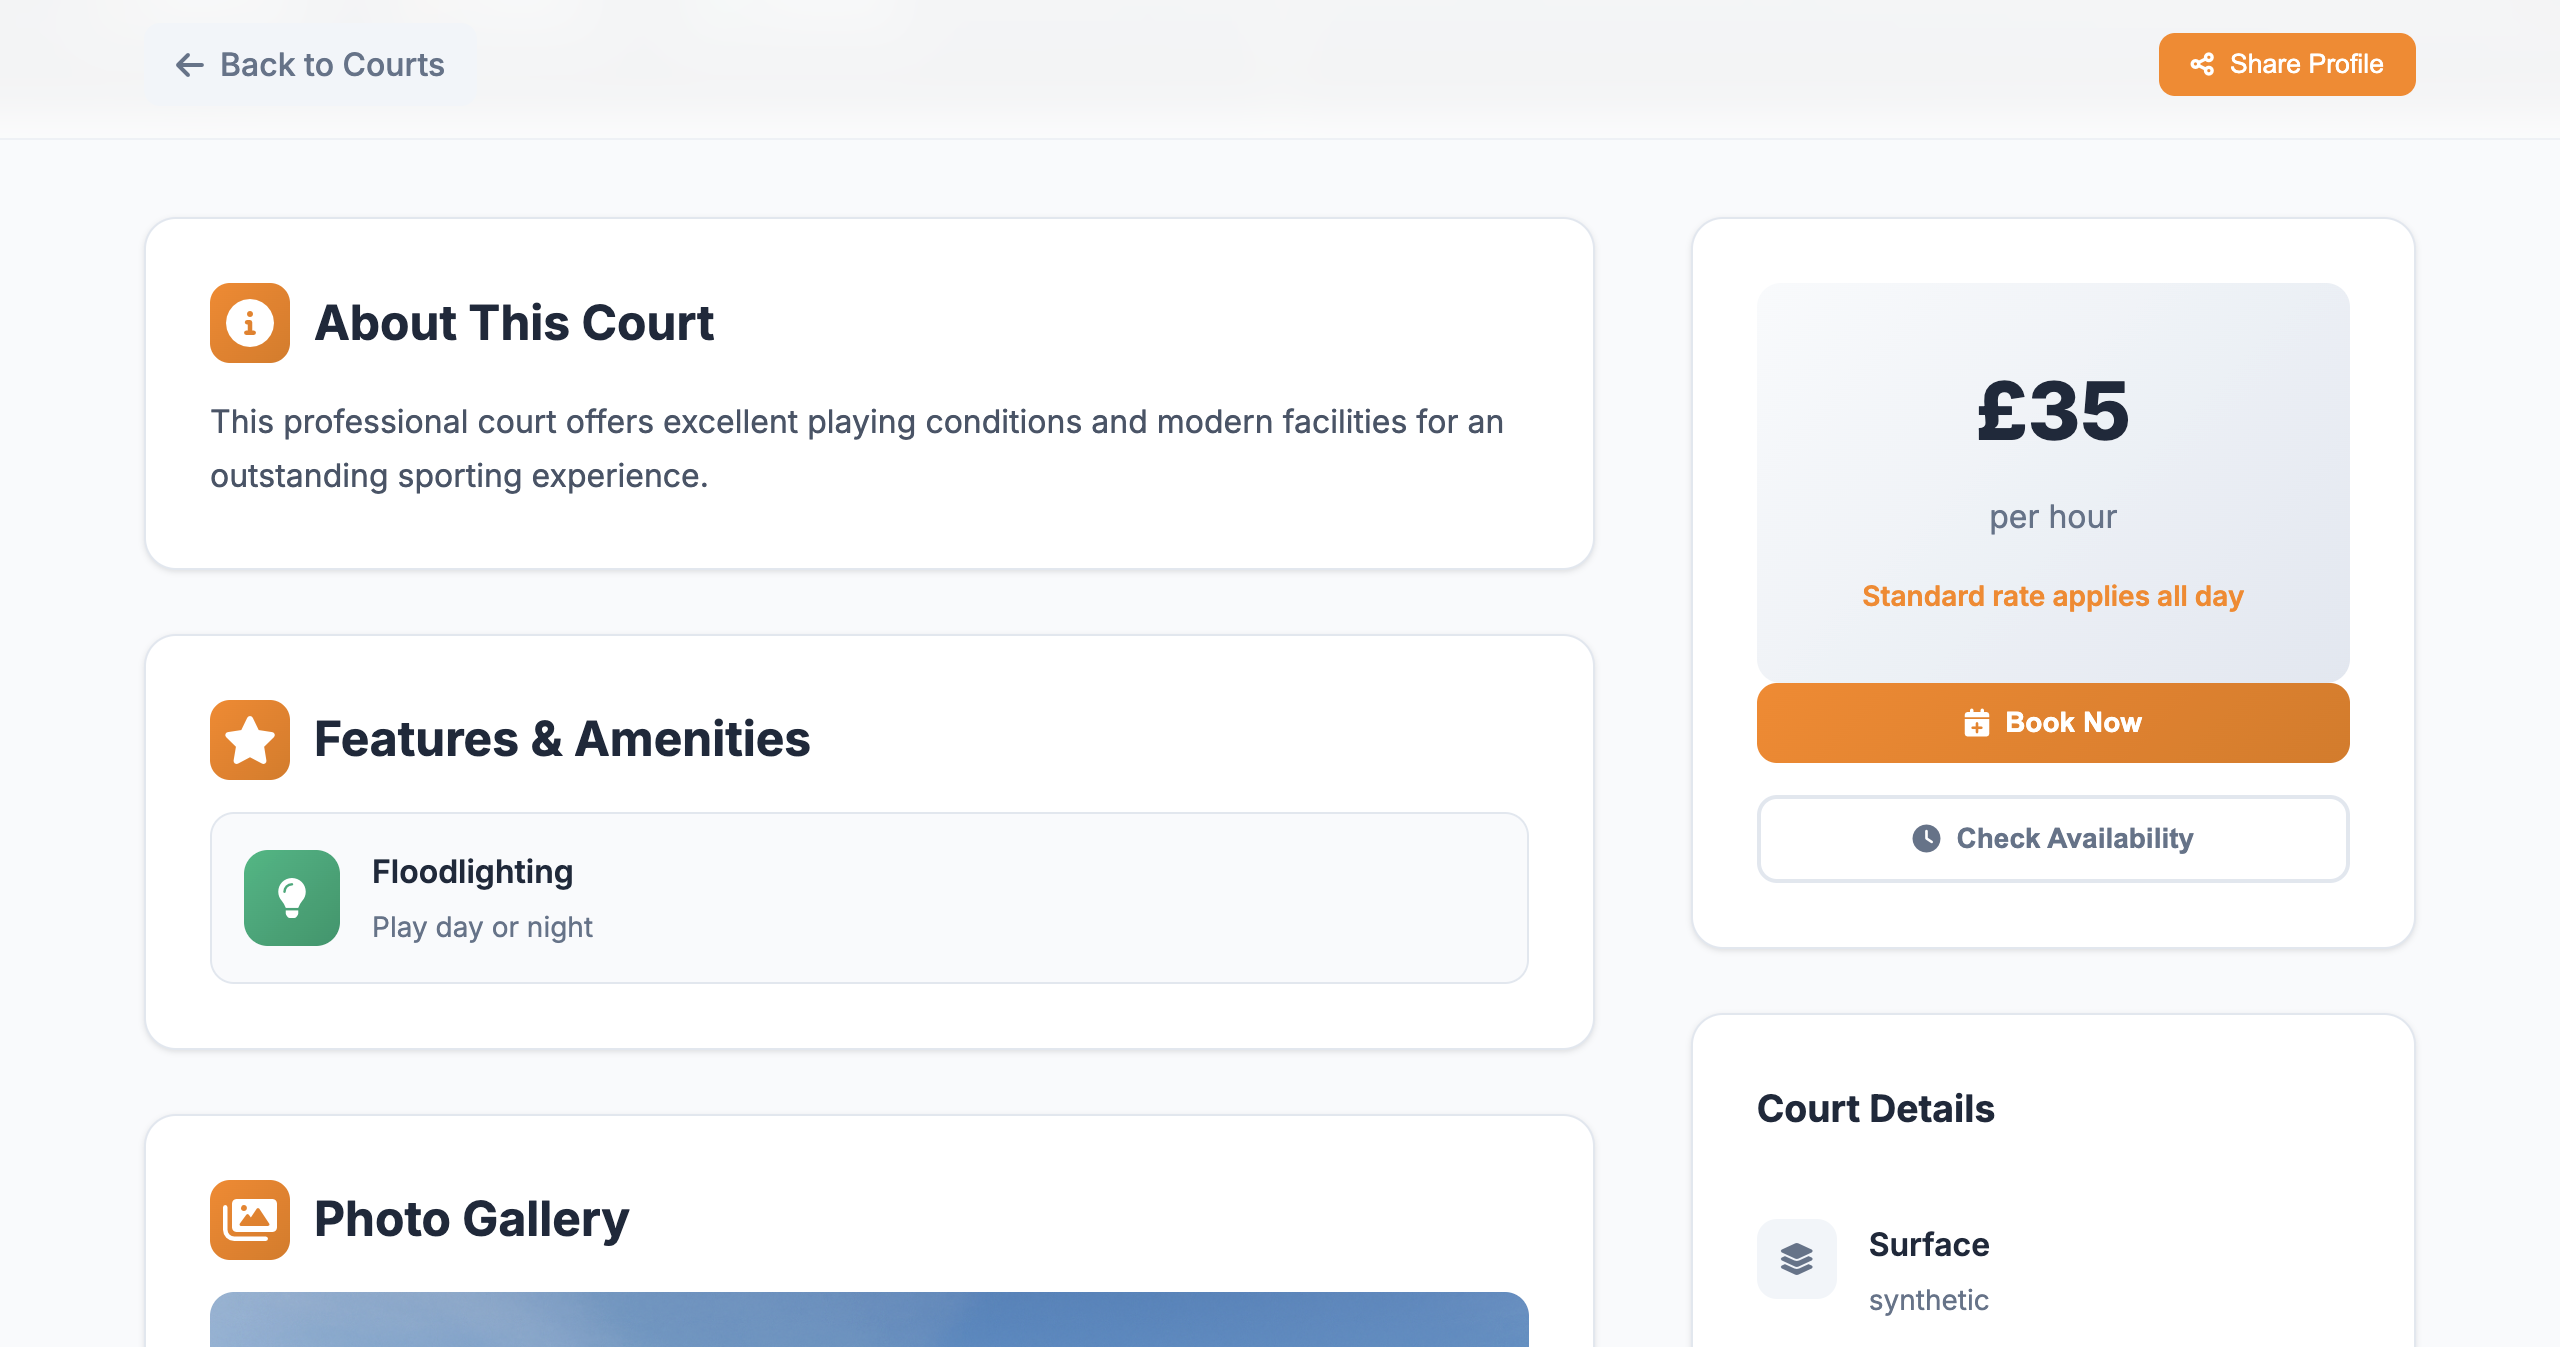Select the star icon next to Features & Amenities
This screenshot has height=1347, width=2560.
(248, 739)
